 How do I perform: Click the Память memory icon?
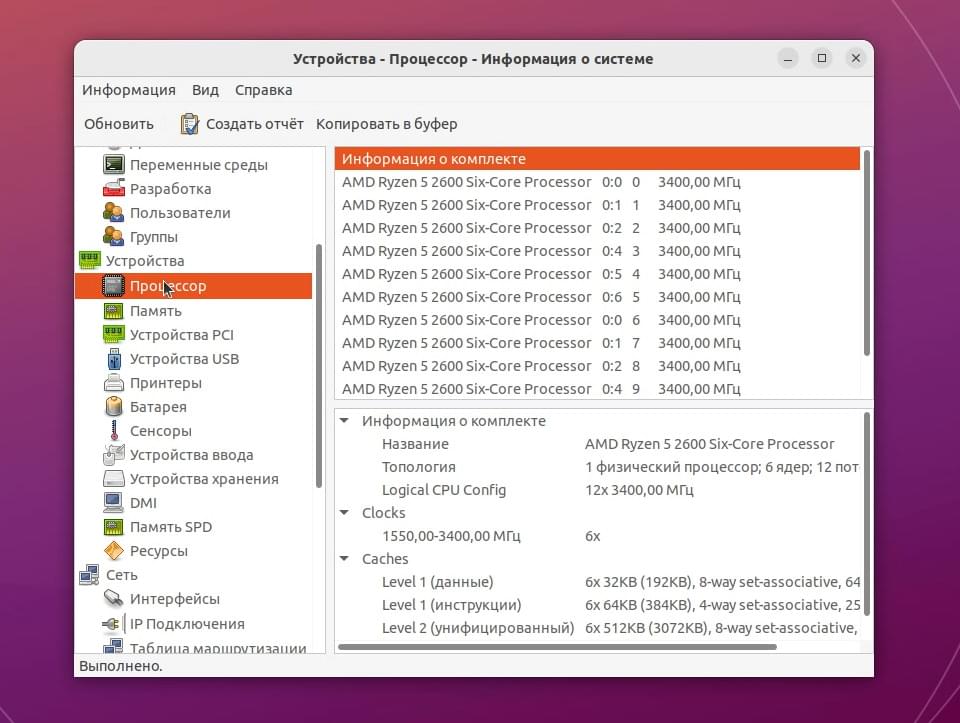click(114, 311)
